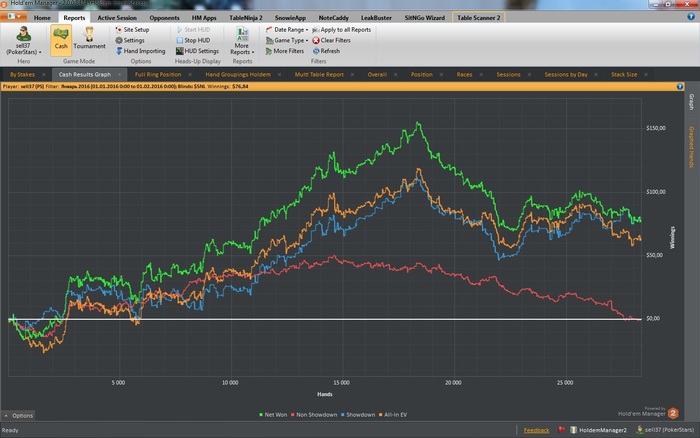Close the Multi Table Report tab
Viewport: 700px width, 438px height.
point(352,75)
